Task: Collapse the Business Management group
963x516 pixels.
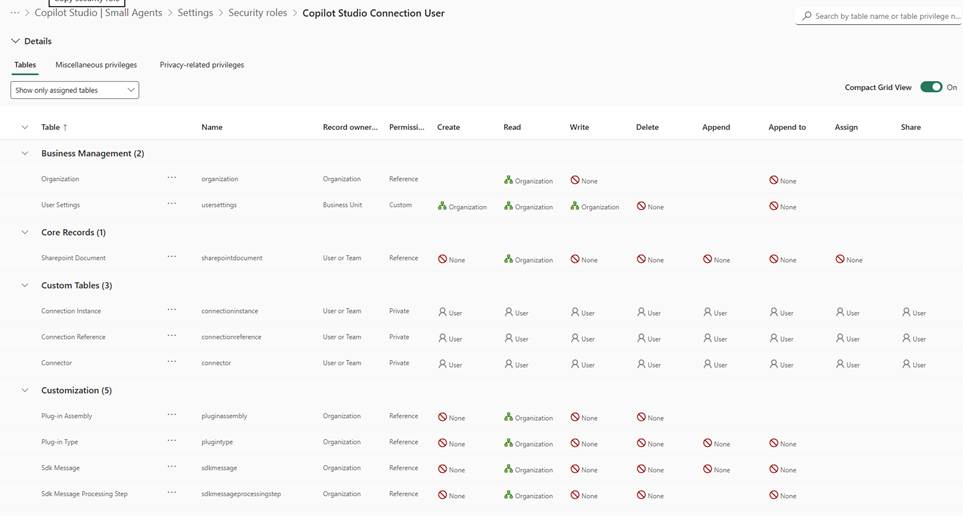Action: point(25,154)
